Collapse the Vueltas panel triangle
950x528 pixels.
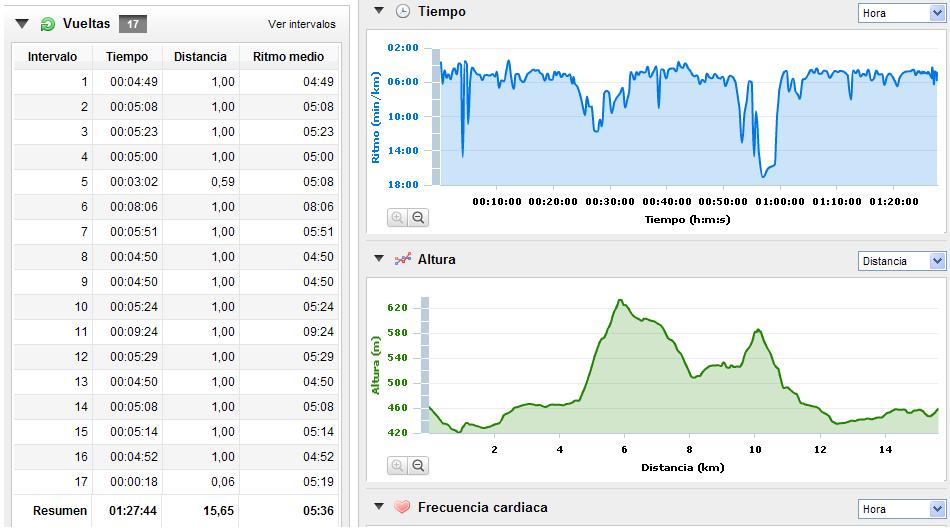(22, 24)
